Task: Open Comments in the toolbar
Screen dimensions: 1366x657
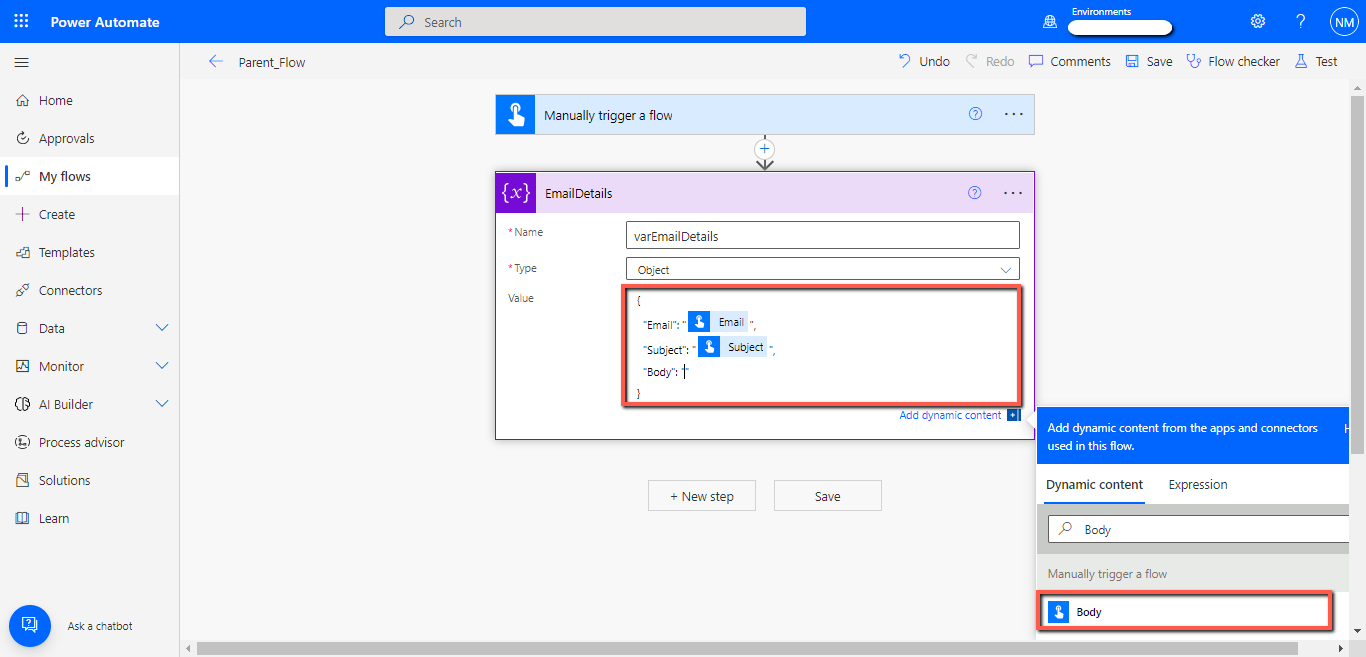Action: pyautogui.click(x=1069, y=61)
